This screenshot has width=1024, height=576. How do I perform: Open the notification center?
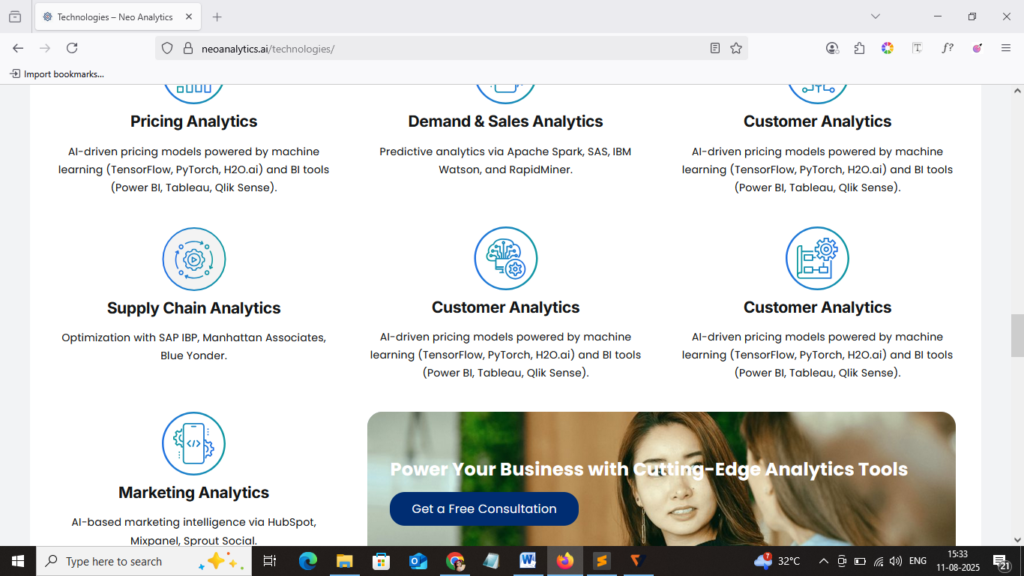pyautogui.click(x=1001, y=562)
